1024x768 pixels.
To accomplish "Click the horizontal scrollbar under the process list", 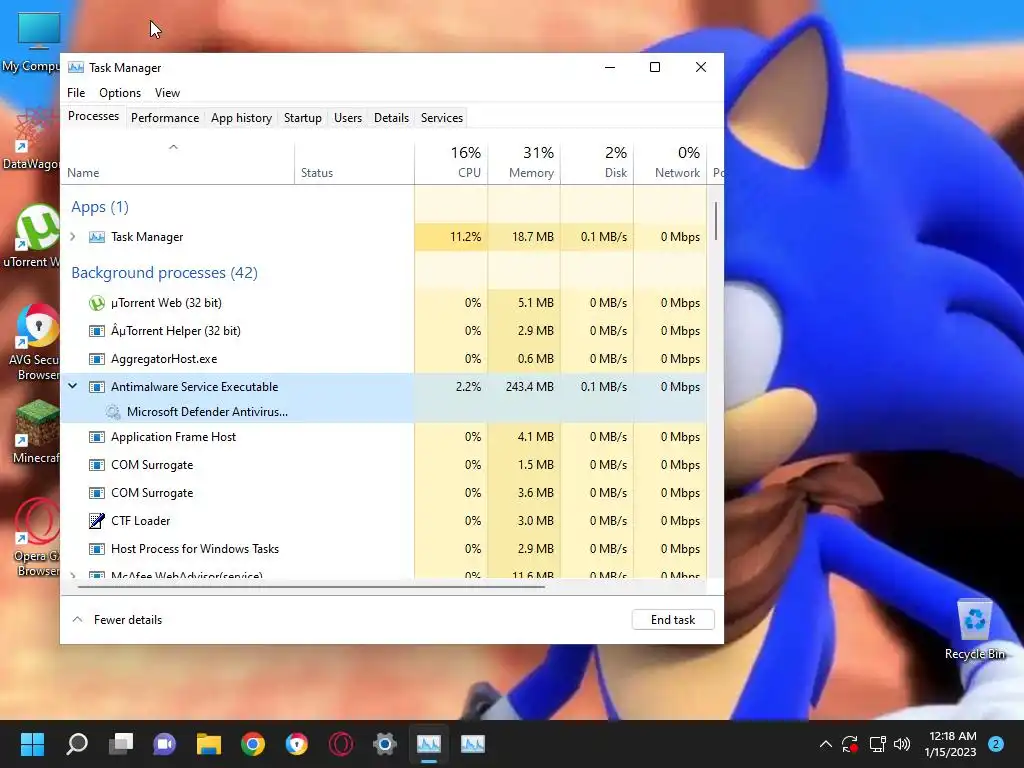I will (312, 586).
